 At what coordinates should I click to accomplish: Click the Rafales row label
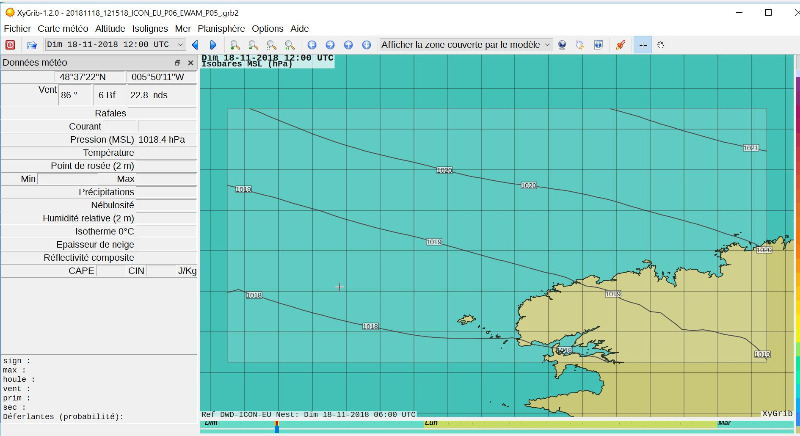pyautogui.click(x=110, y=113)
